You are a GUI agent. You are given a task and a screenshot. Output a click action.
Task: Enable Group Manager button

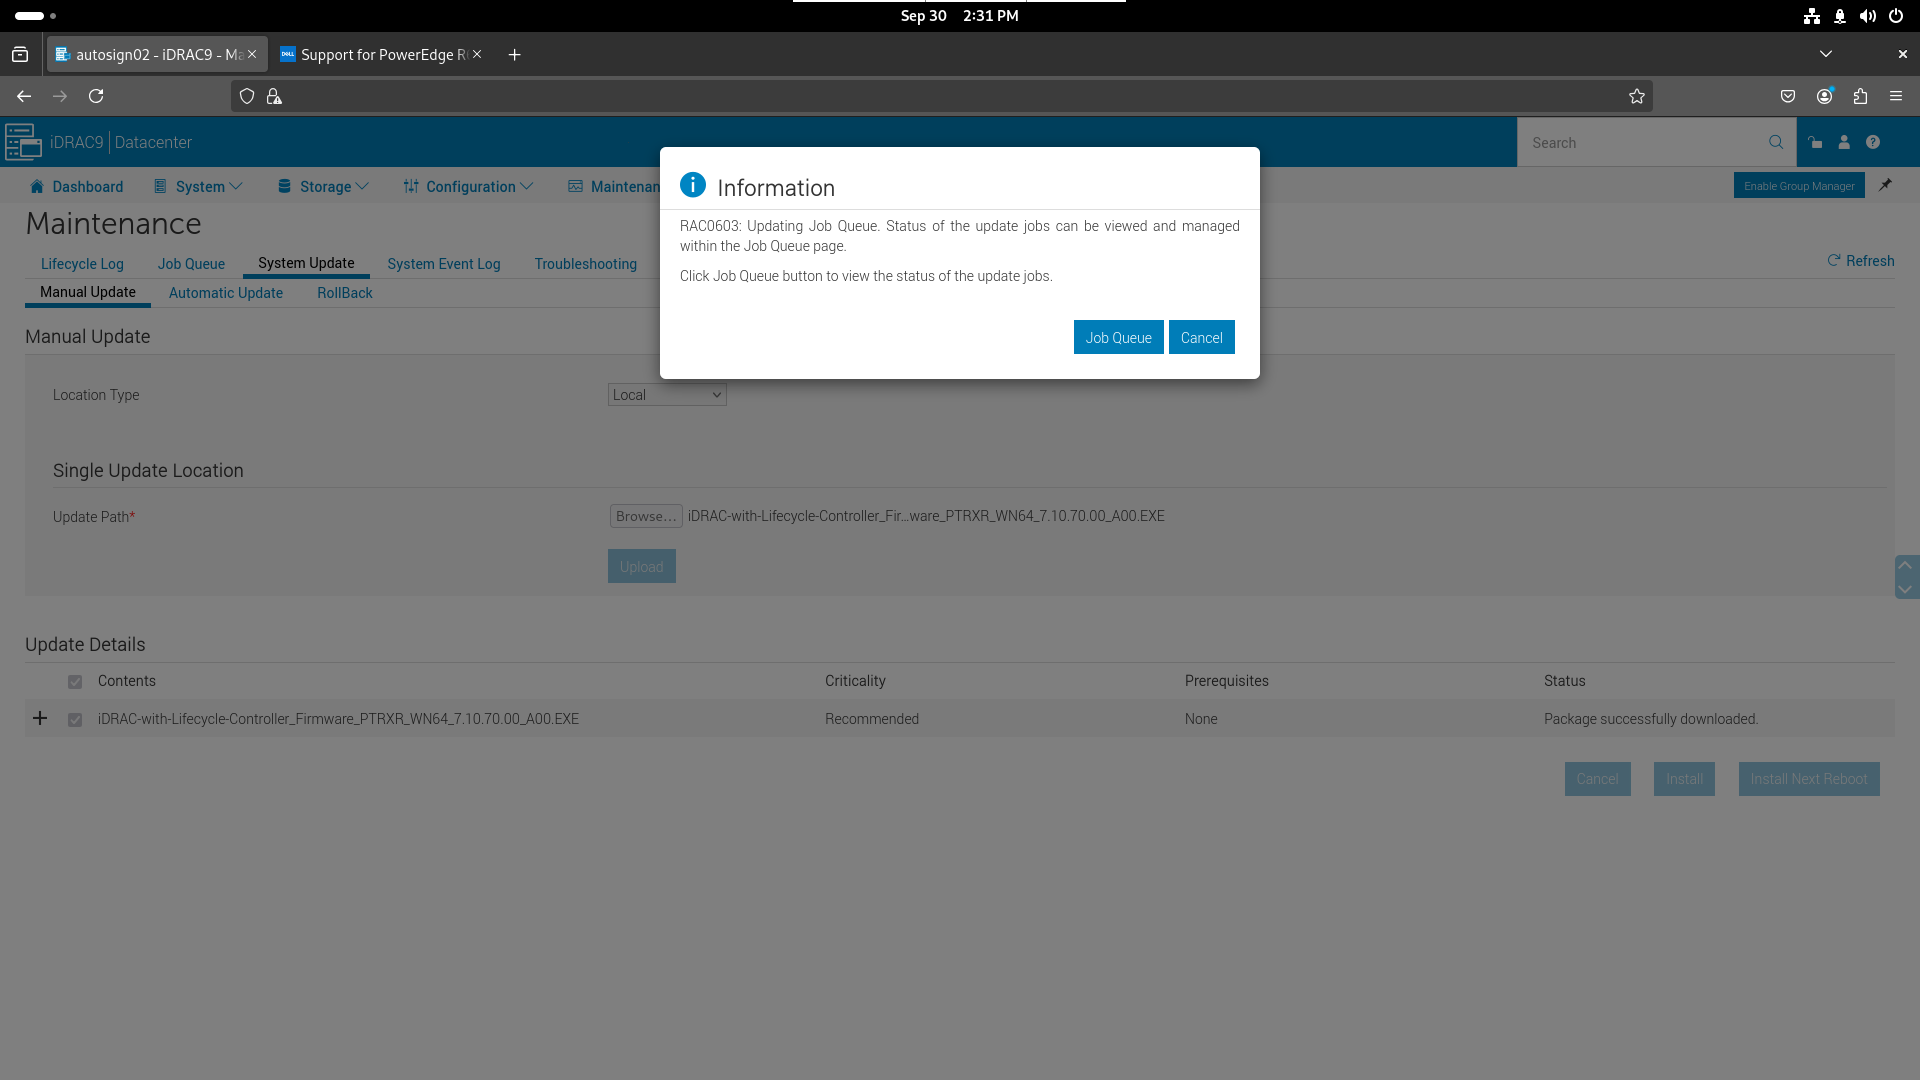(x=1799, y=186)
